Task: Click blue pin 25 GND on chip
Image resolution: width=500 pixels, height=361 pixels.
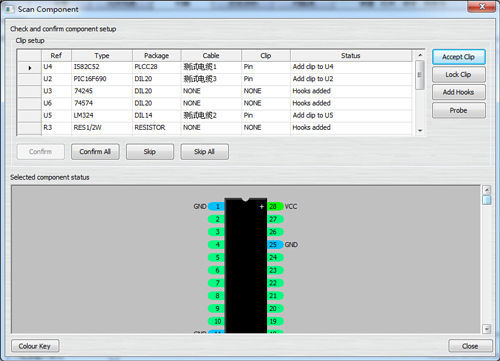Action: 275,245
